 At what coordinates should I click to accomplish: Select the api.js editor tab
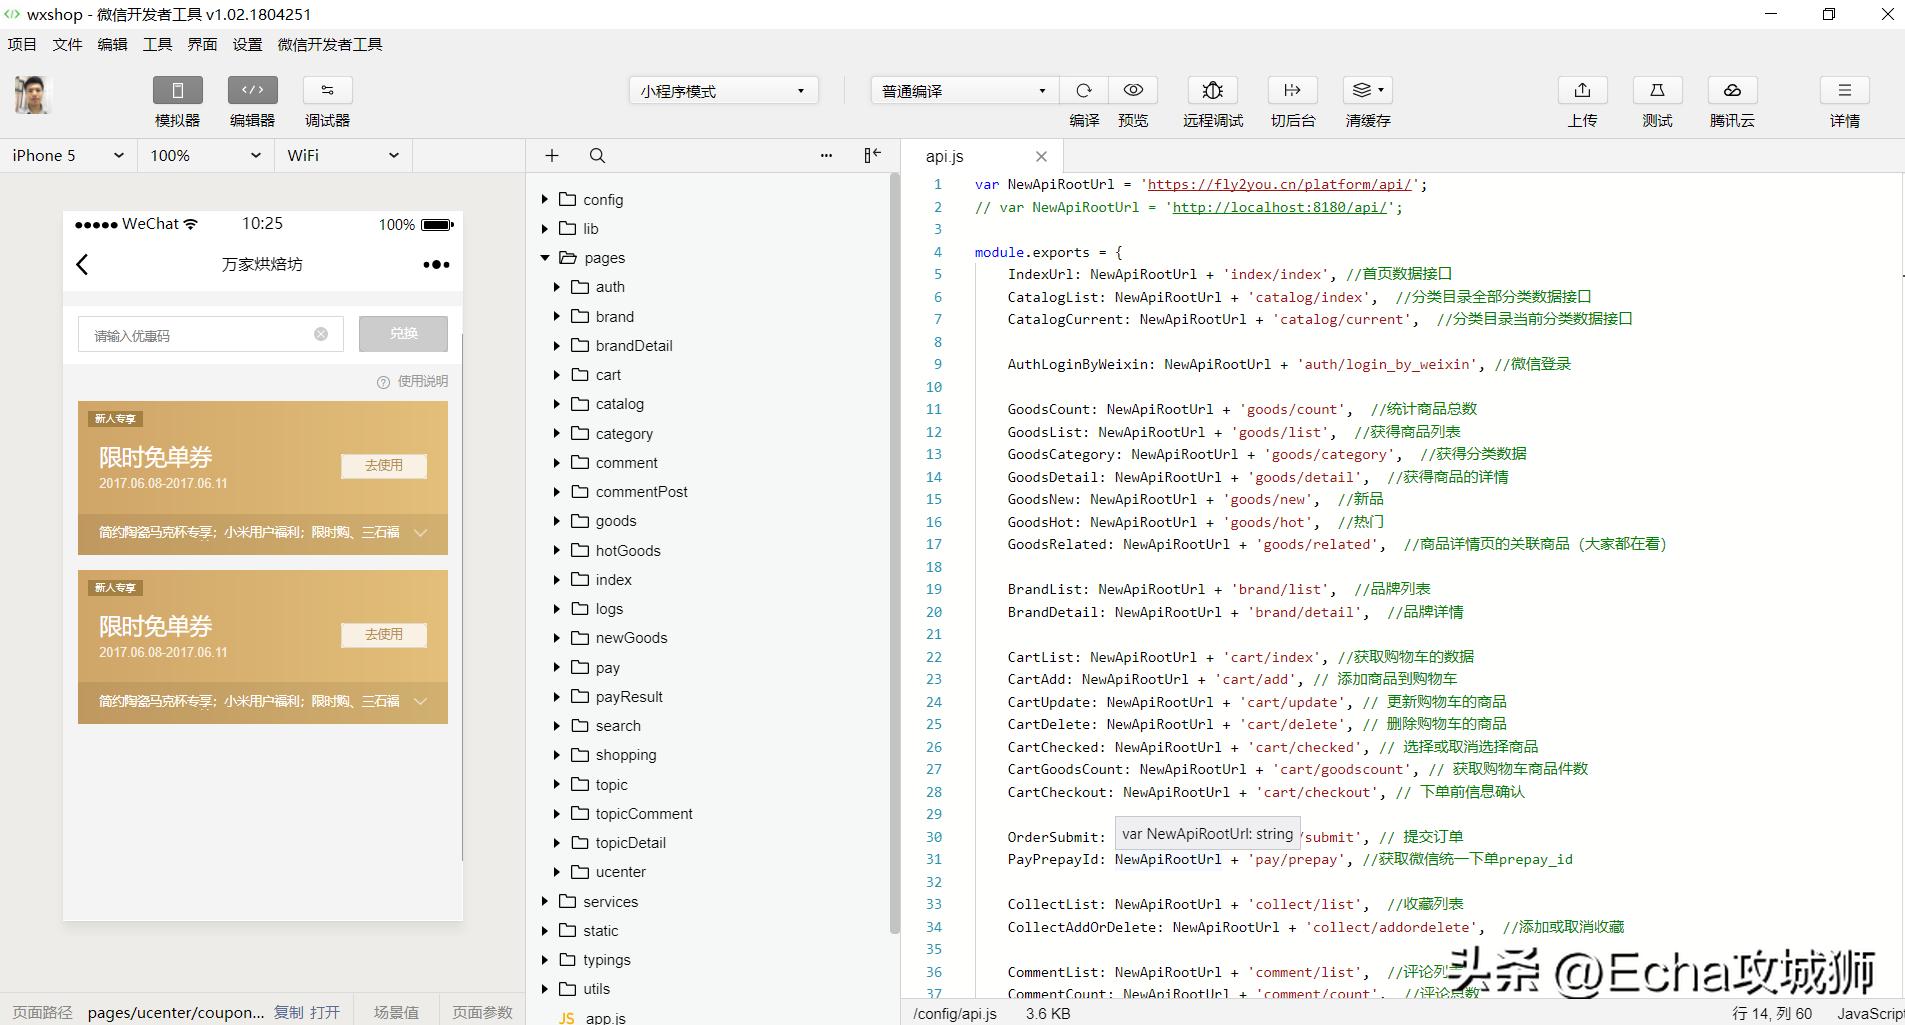point(945,156)
